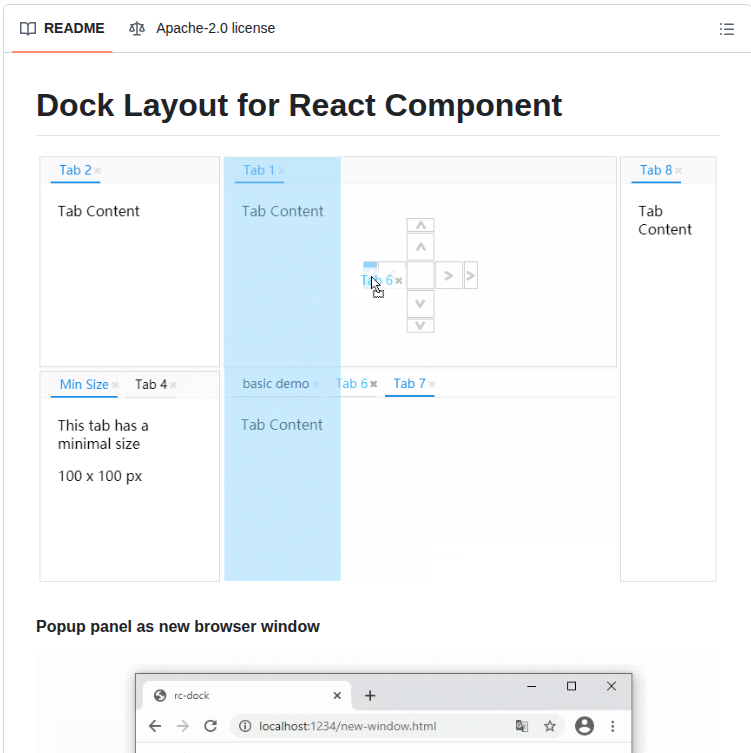Click the Dock Layout for React Component heading

point(299,105)
